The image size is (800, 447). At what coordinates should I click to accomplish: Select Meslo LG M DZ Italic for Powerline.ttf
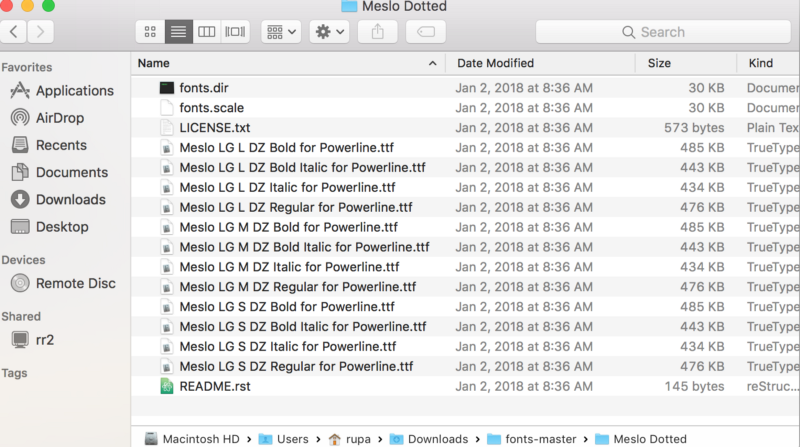pyautogui.click(x=289, y=267)
